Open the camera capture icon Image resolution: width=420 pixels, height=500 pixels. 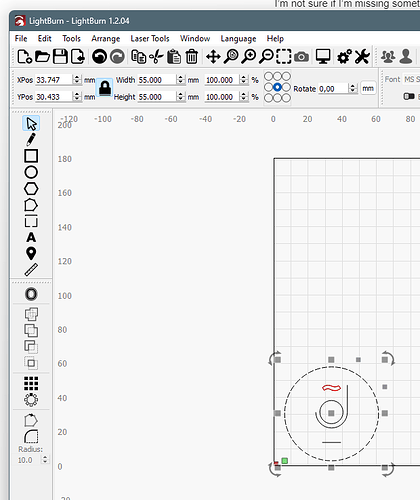[301, 57]
